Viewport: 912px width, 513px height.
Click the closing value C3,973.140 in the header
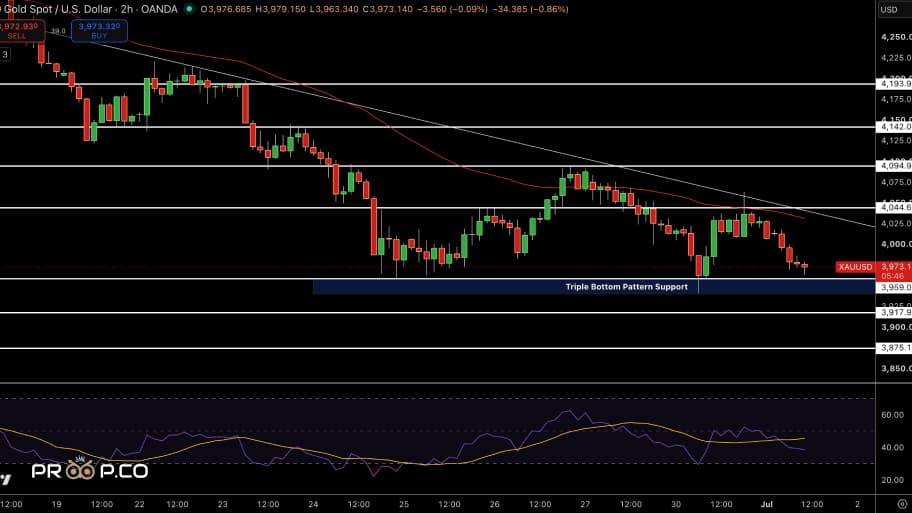388,9
